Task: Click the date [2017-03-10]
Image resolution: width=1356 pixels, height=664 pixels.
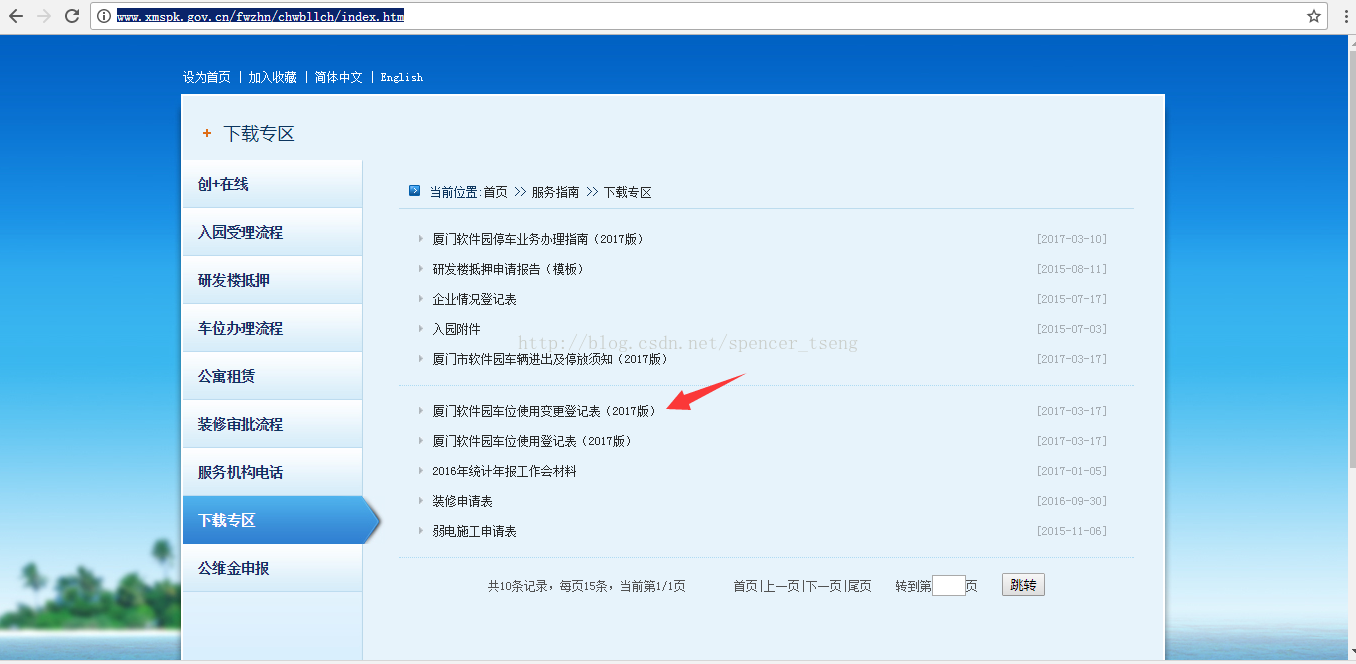Action: [1072, 239]
